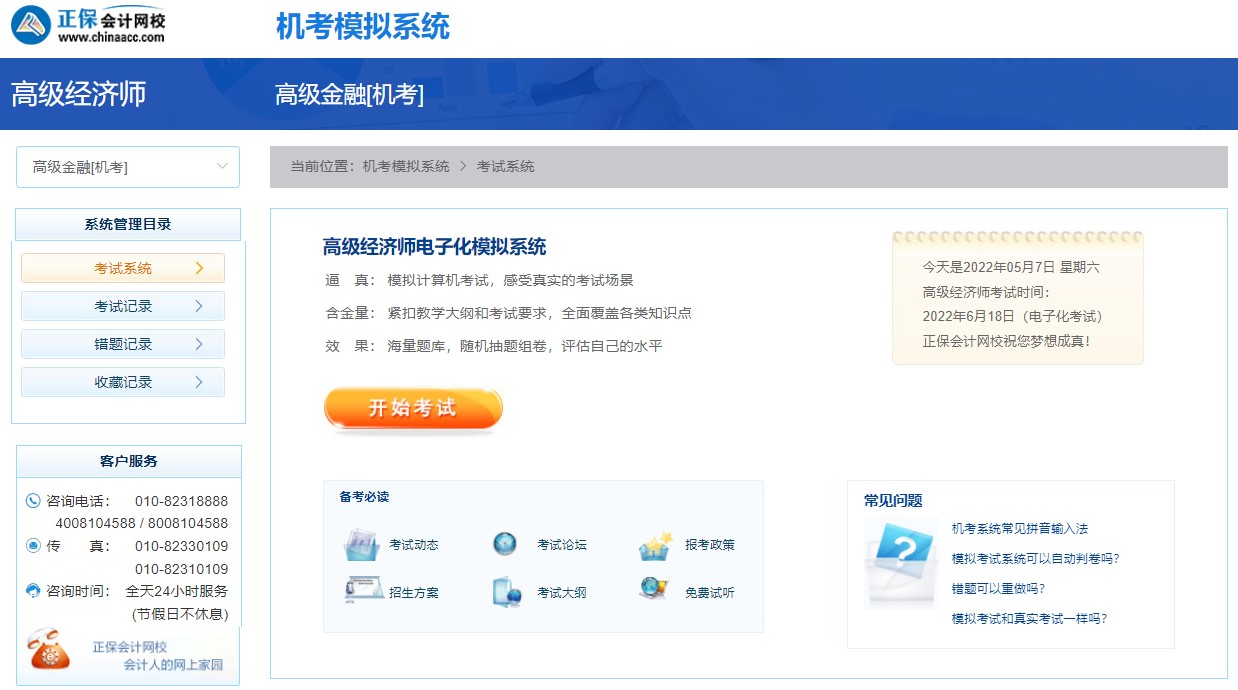
Task: Select 考试系统 in the sidebar menu
Action: (x=123, y=268)
